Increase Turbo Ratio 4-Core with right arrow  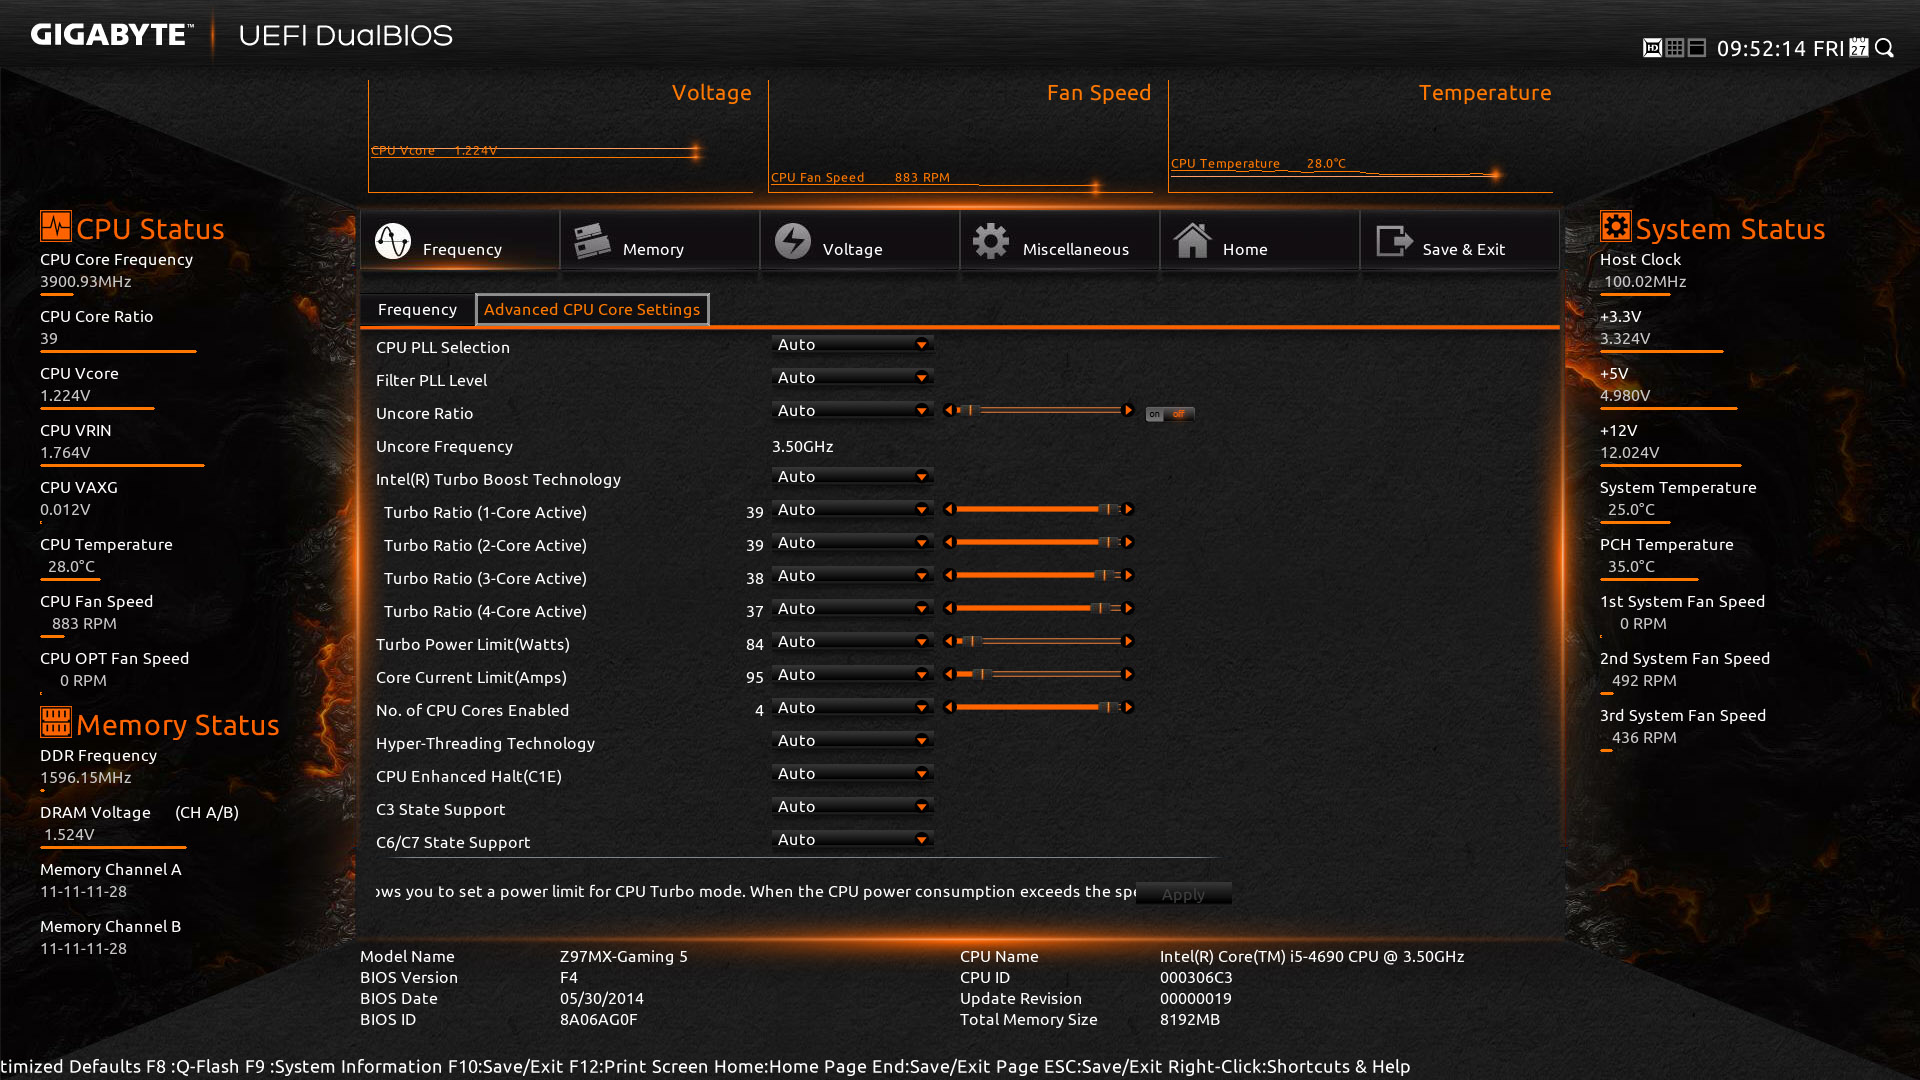point(1128,608)
